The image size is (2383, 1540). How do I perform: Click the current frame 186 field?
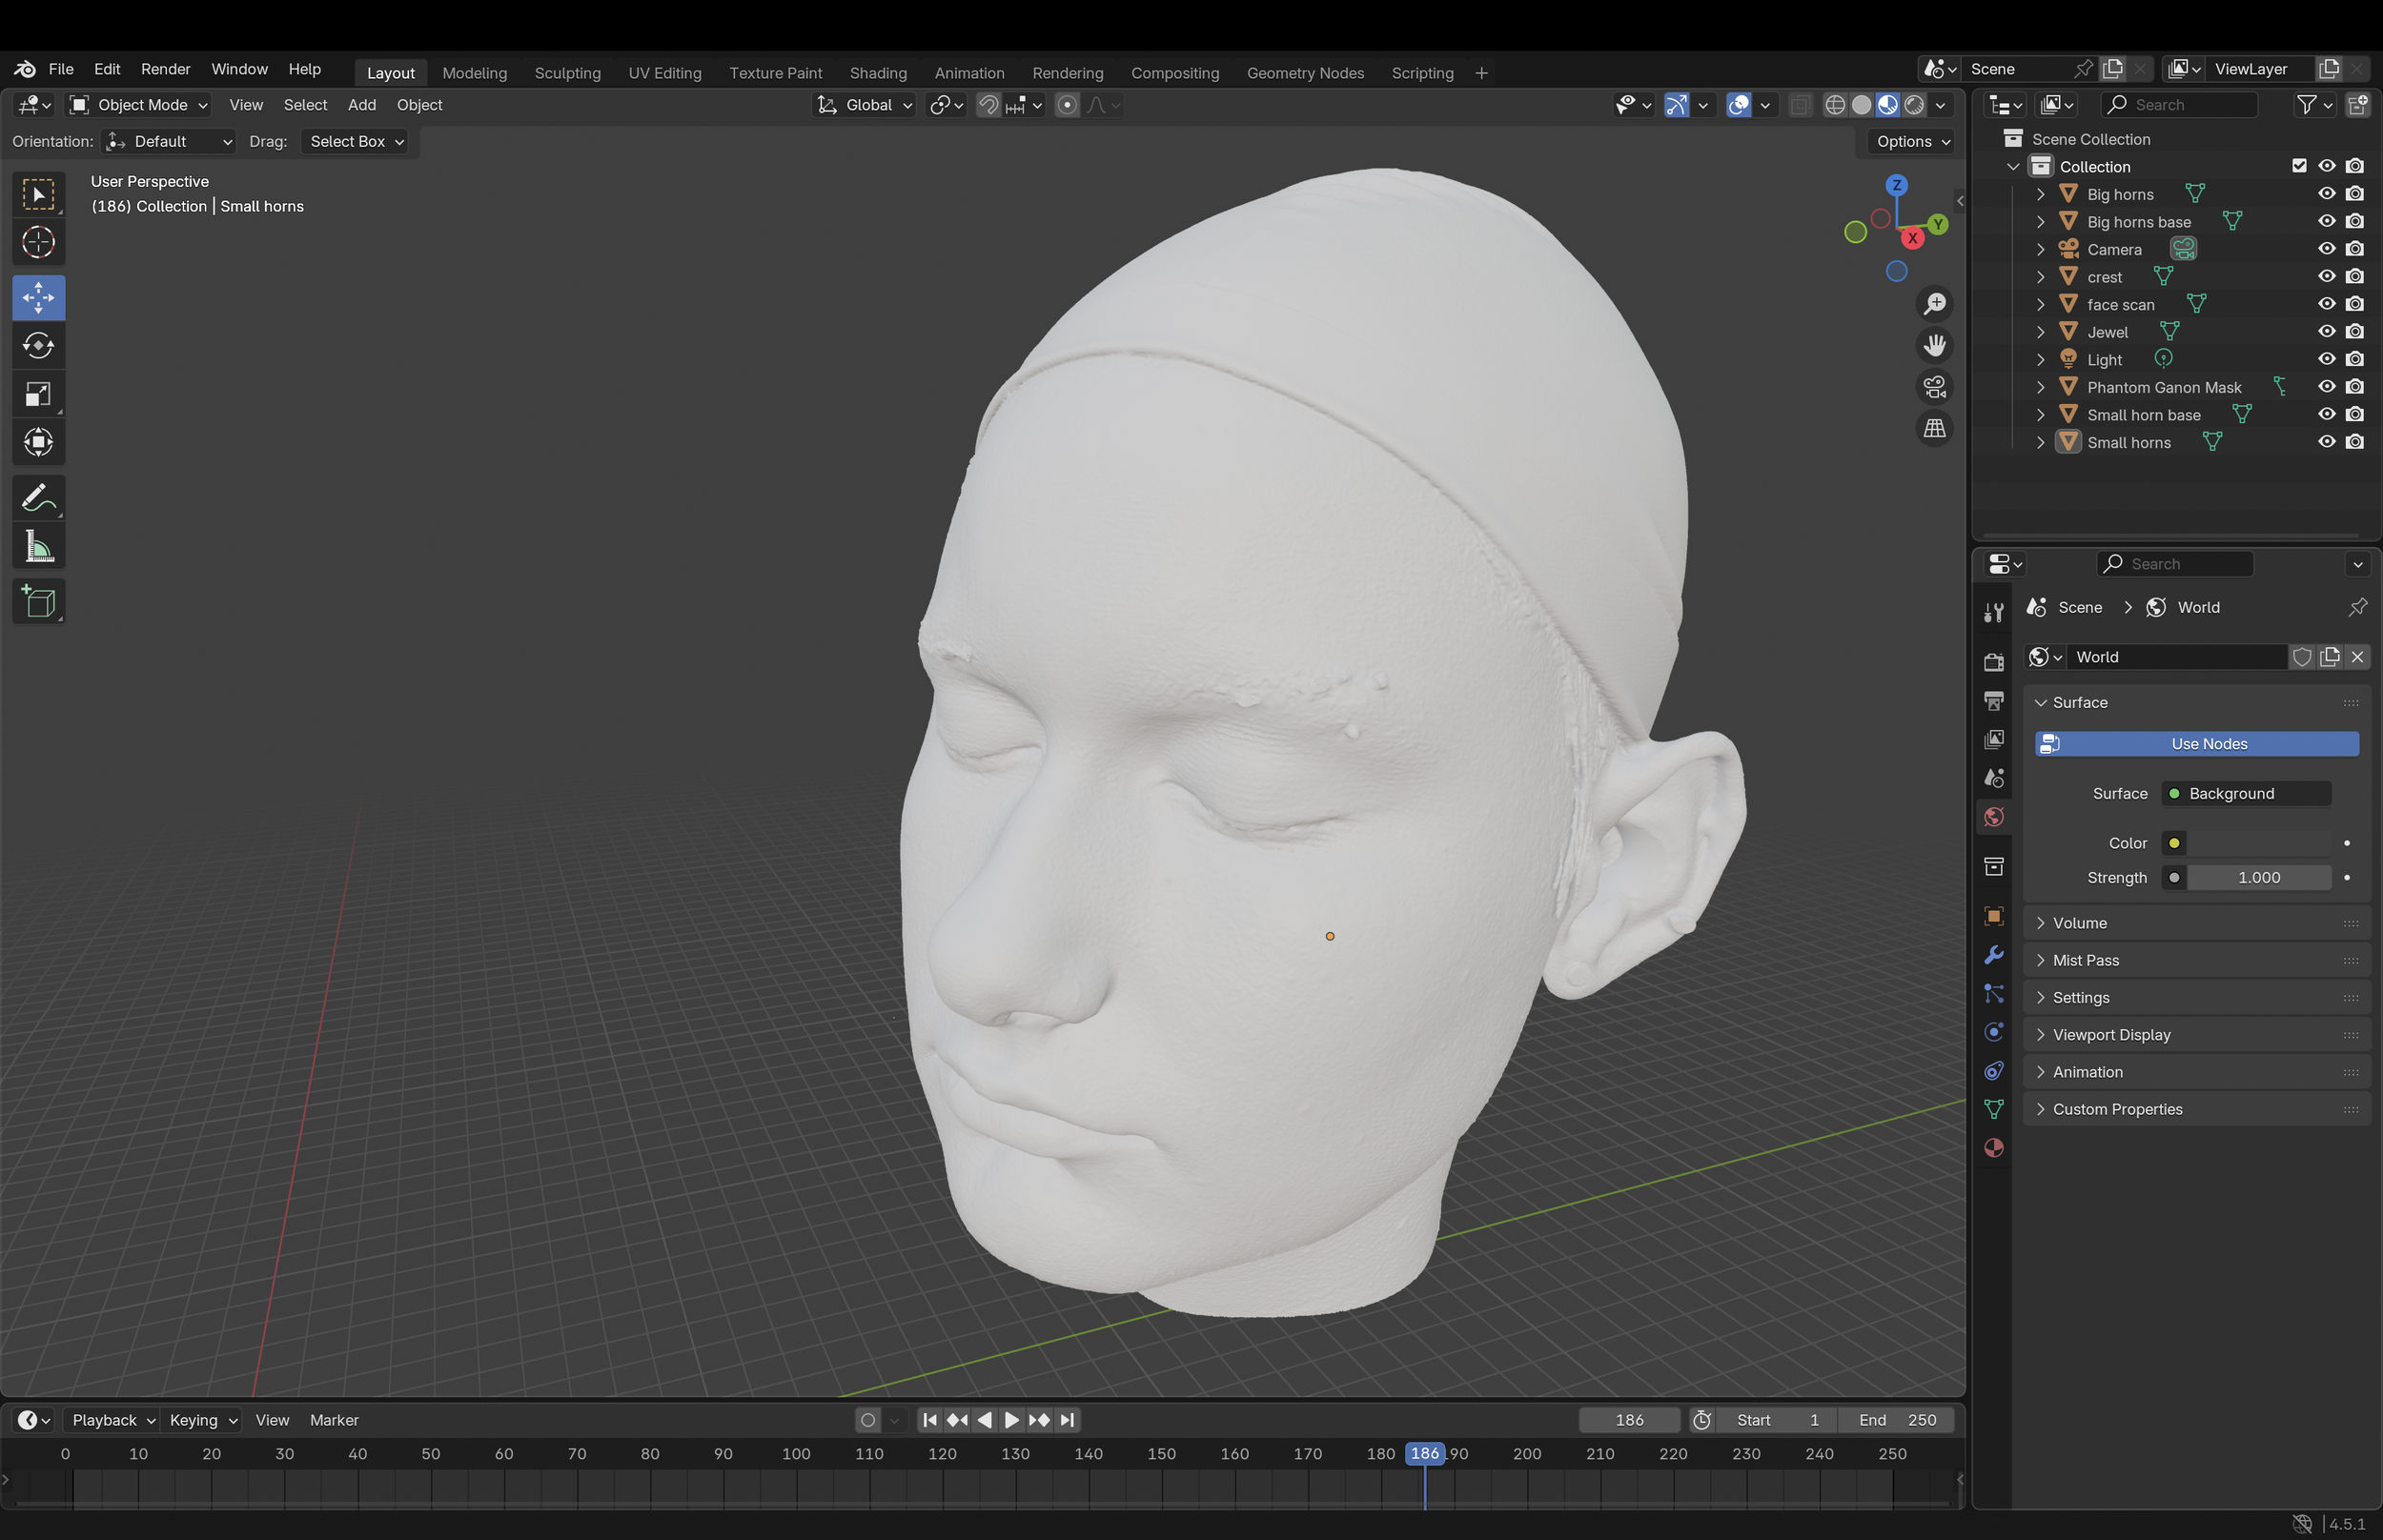1629,1420
